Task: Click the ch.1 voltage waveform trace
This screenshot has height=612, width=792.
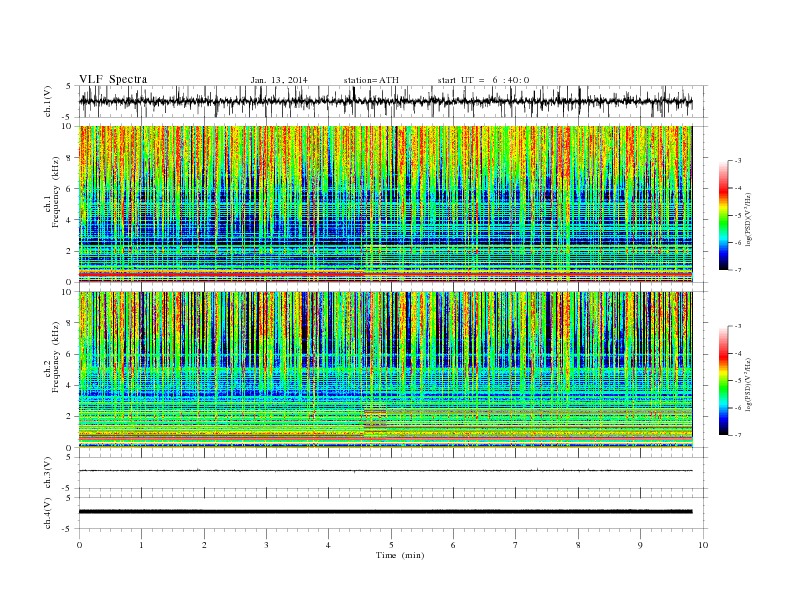Action: 385,101
